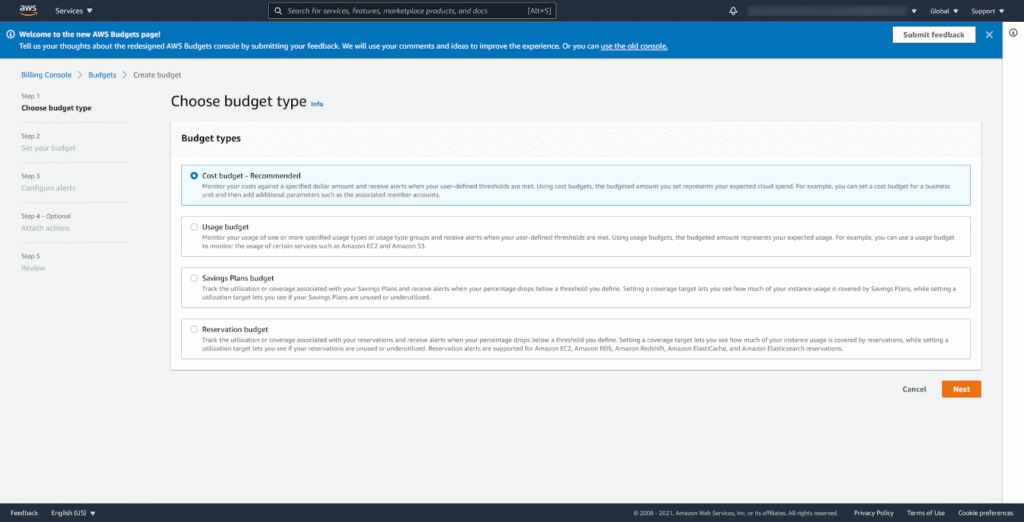Click the Next button
The height and width of the screenshot is (522, 1024).
pyautogui.click(x=961, y=389)
